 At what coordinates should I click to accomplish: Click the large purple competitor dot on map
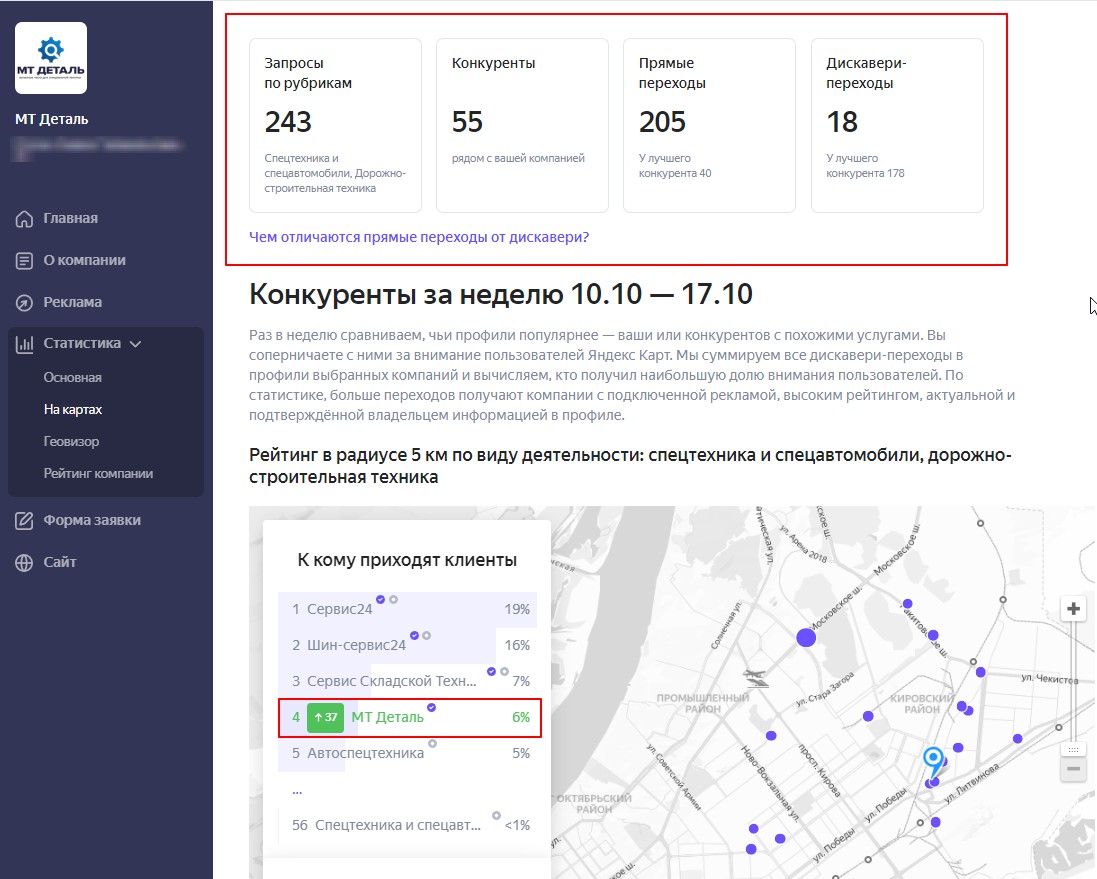pos(806,637)
